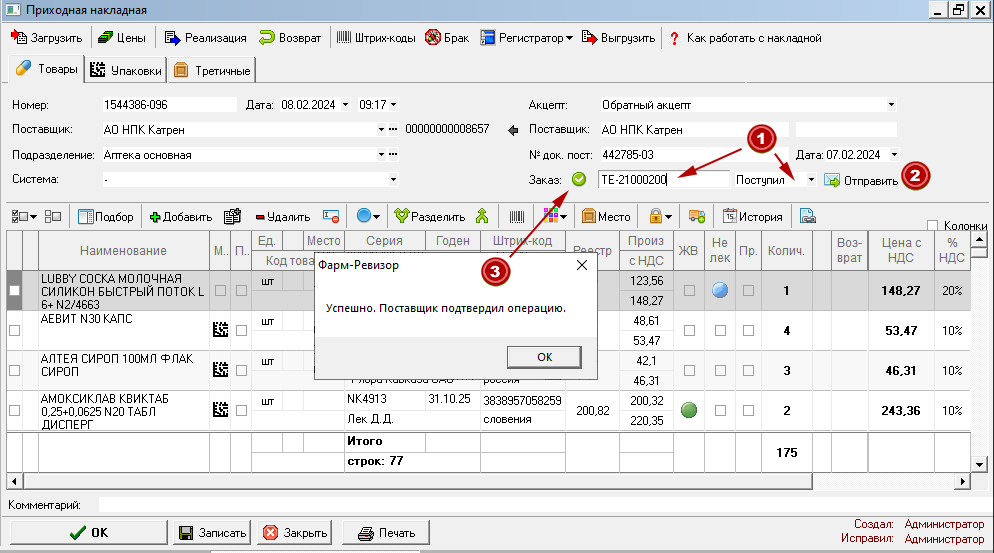994x553 pixels.
Task: Click the Место toolbar icon
Action: pos(589,217)
